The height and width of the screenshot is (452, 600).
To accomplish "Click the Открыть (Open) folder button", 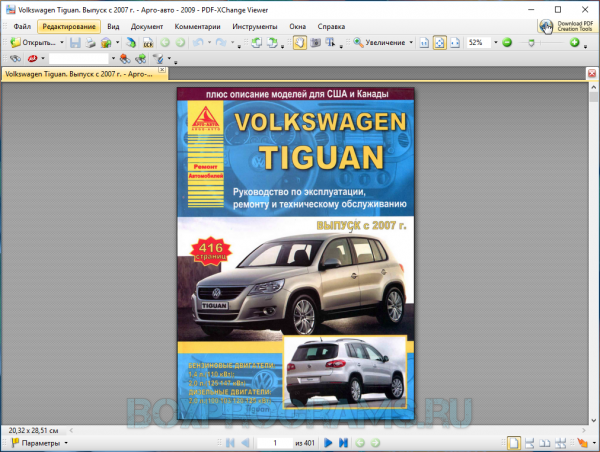I will pyautogui.click(x=33, y=42).
